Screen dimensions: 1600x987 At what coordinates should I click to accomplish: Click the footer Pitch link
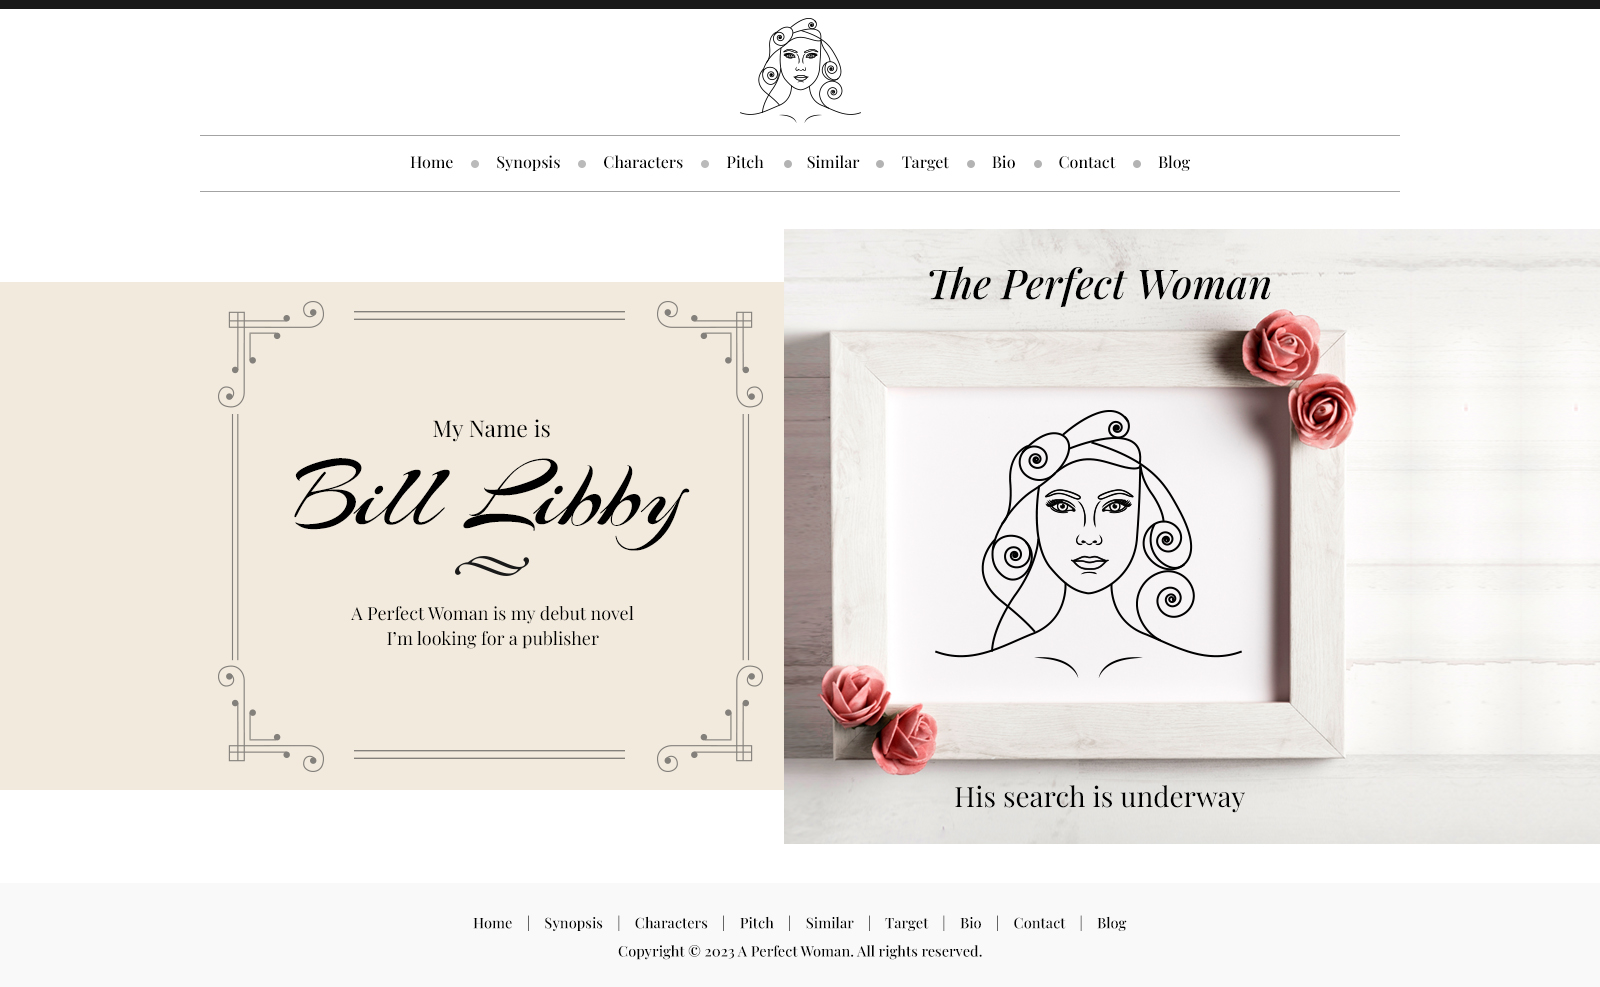pos(757,923)
